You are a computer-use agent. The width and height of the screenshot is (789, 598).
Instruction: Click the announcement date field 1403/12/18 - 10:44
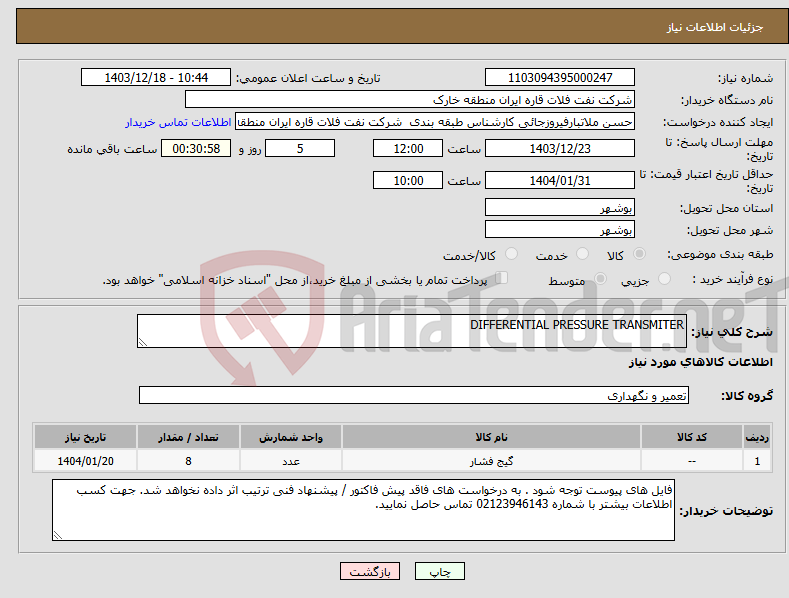156,78
